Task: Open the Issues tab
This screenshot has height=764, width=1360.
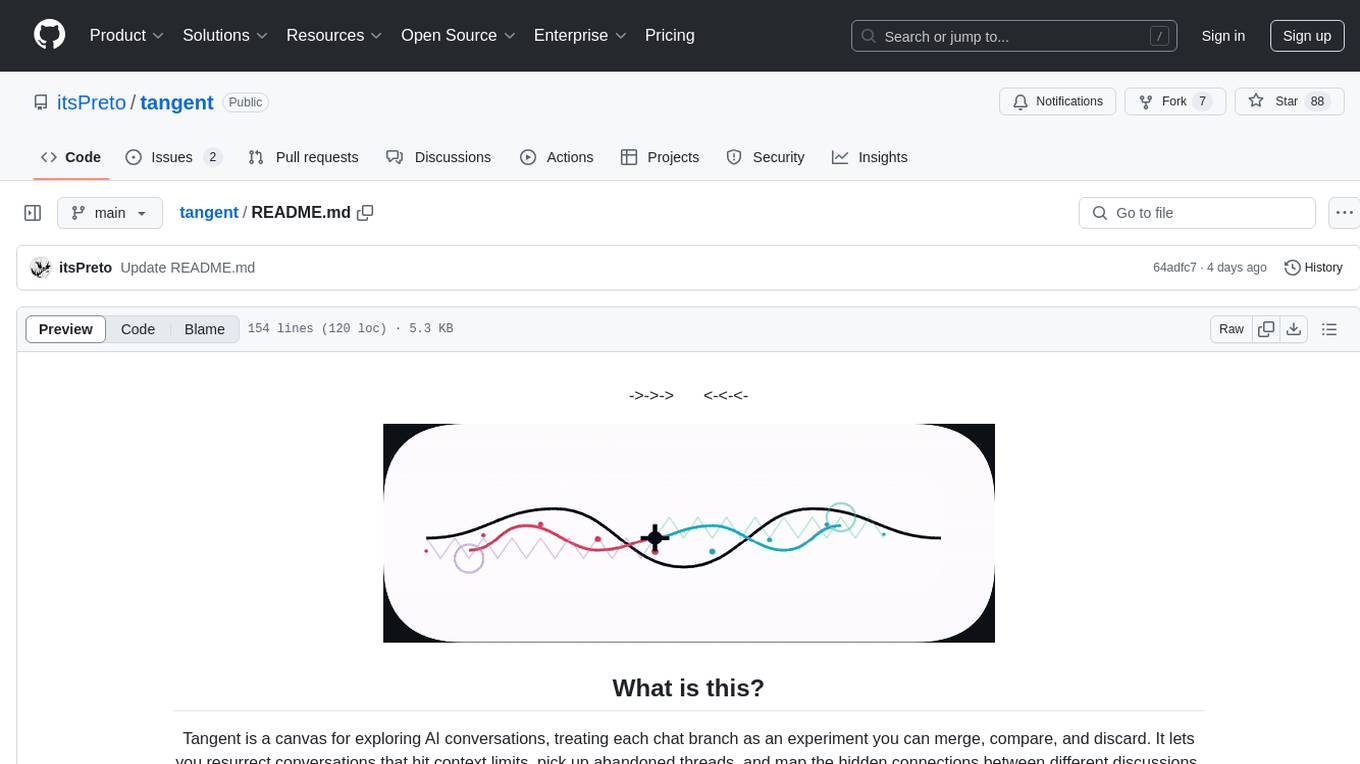Action: pos(173,157)
